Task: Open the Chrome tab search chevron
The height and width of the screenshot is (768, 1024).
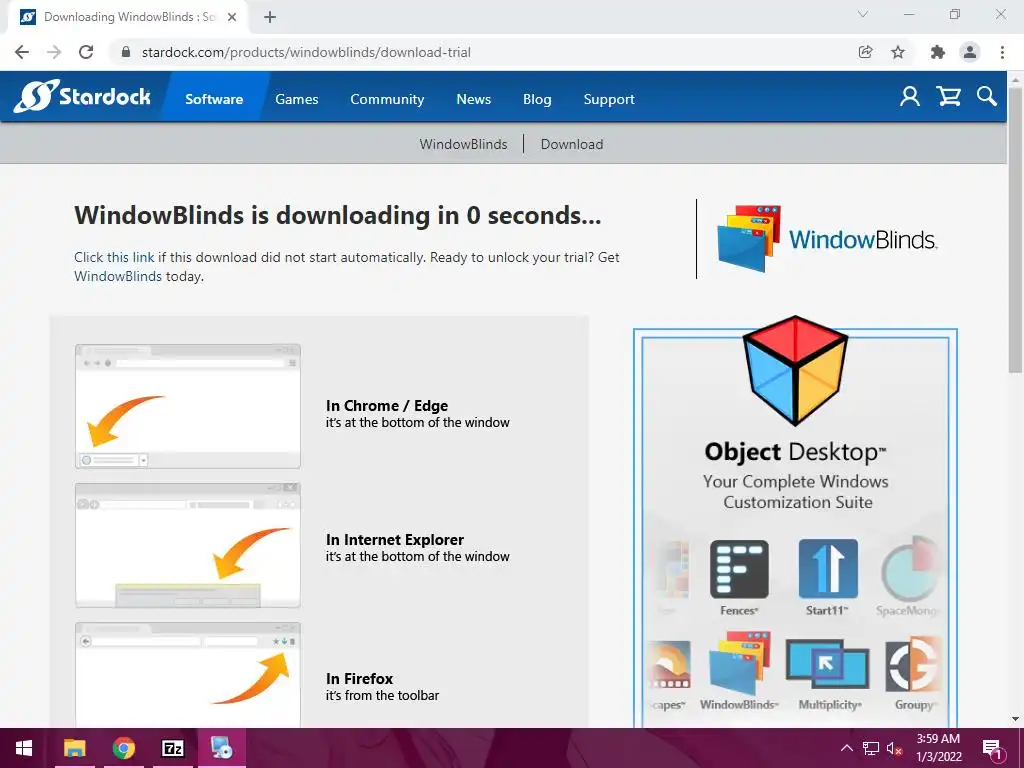Action: click(863, 14)
